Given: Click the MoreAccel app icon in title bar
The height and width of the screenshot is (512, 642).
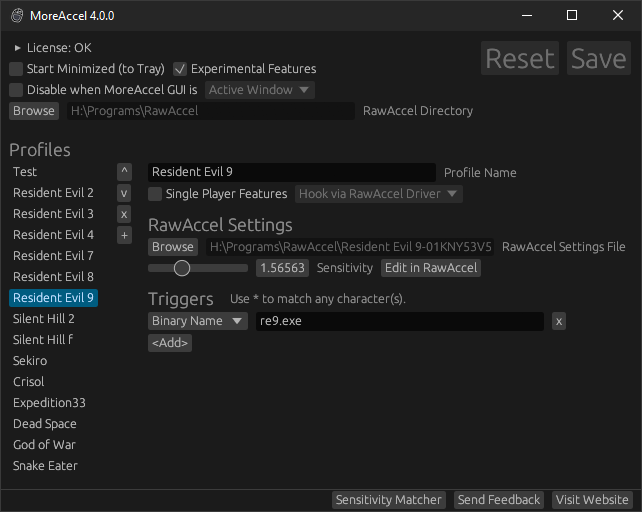Looking at the screenshot, I should pyautogui.click(x=17, y=16).
